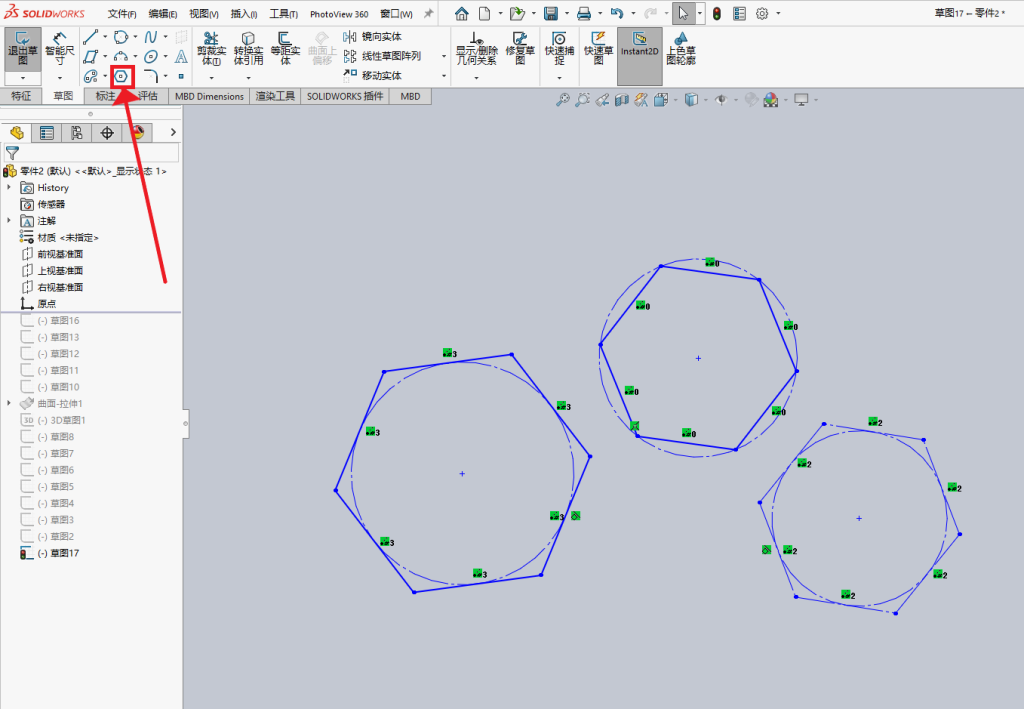
Task: Open the 工具(T) menu
Action: pyautogui.click(x=284, y=14)
